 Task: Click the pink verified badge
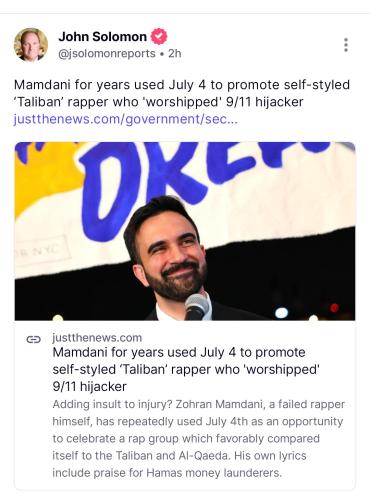[159, 36]
